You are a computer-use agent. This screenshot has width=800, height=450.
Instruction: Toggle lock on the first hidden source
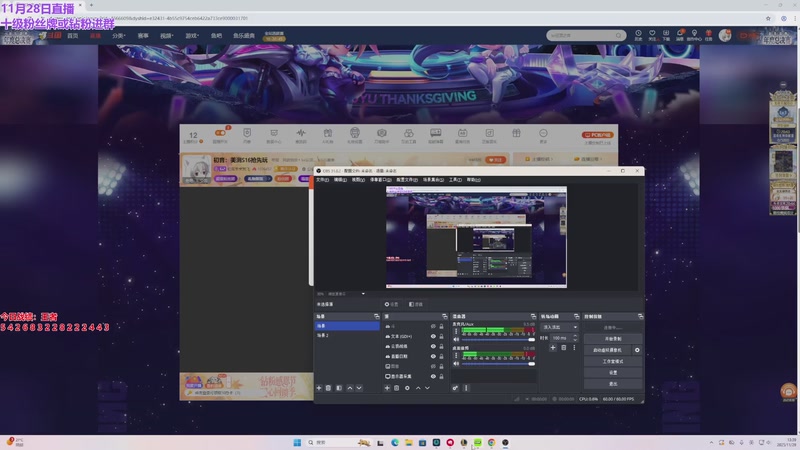point(442,327)
